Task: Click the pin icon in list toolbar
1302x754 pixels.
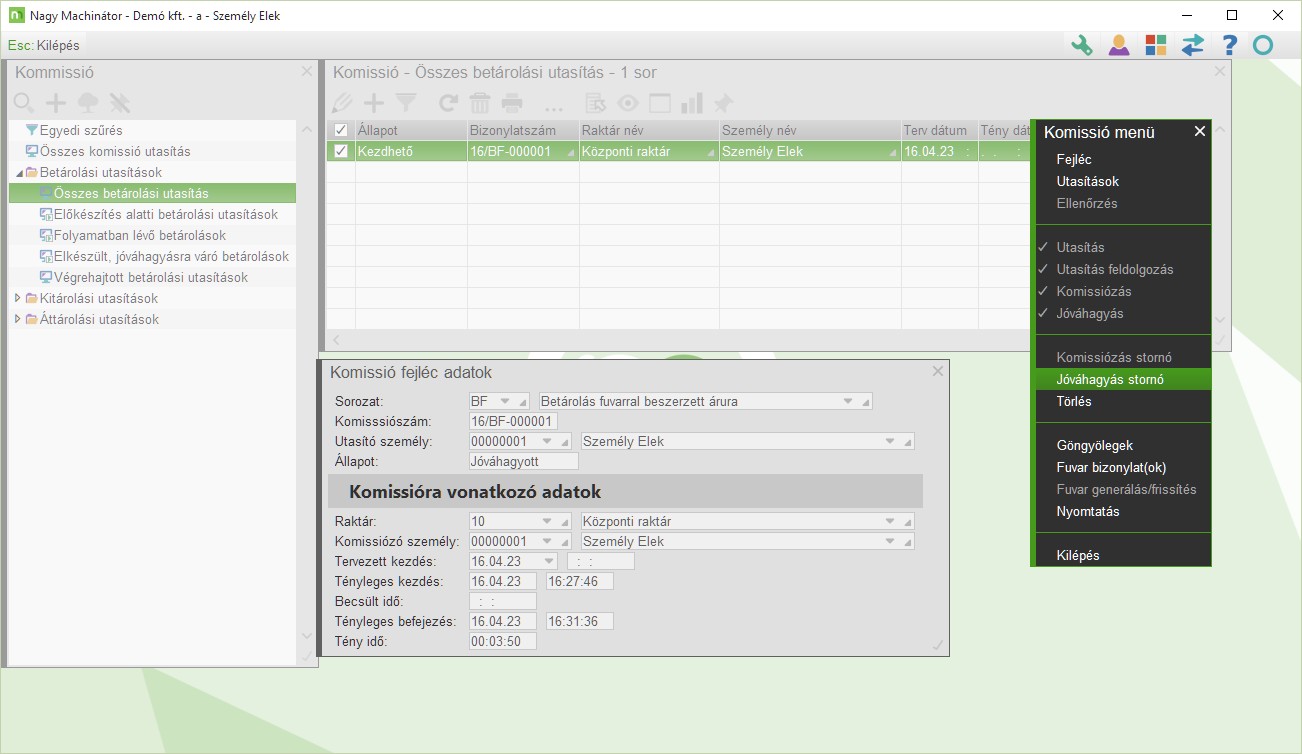Action: point(723,102)
